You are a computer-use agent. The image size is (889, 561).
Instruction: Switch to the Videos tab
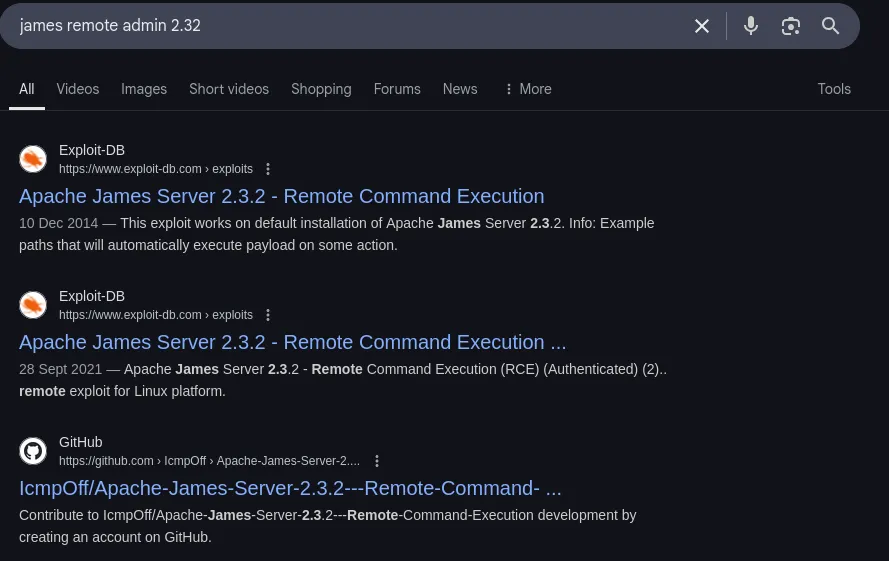click(x=77, y=89)
